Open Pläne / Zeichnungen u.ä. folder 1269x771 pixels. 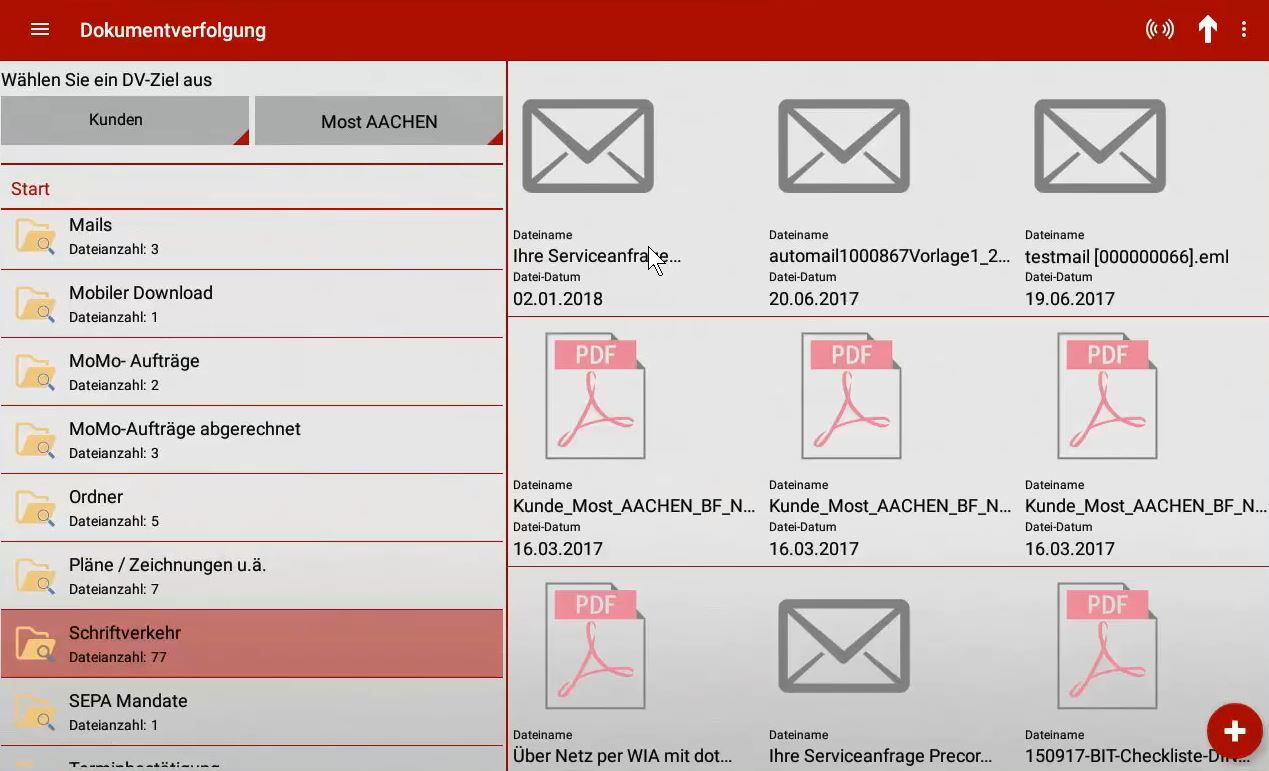(x=252, y=576)
